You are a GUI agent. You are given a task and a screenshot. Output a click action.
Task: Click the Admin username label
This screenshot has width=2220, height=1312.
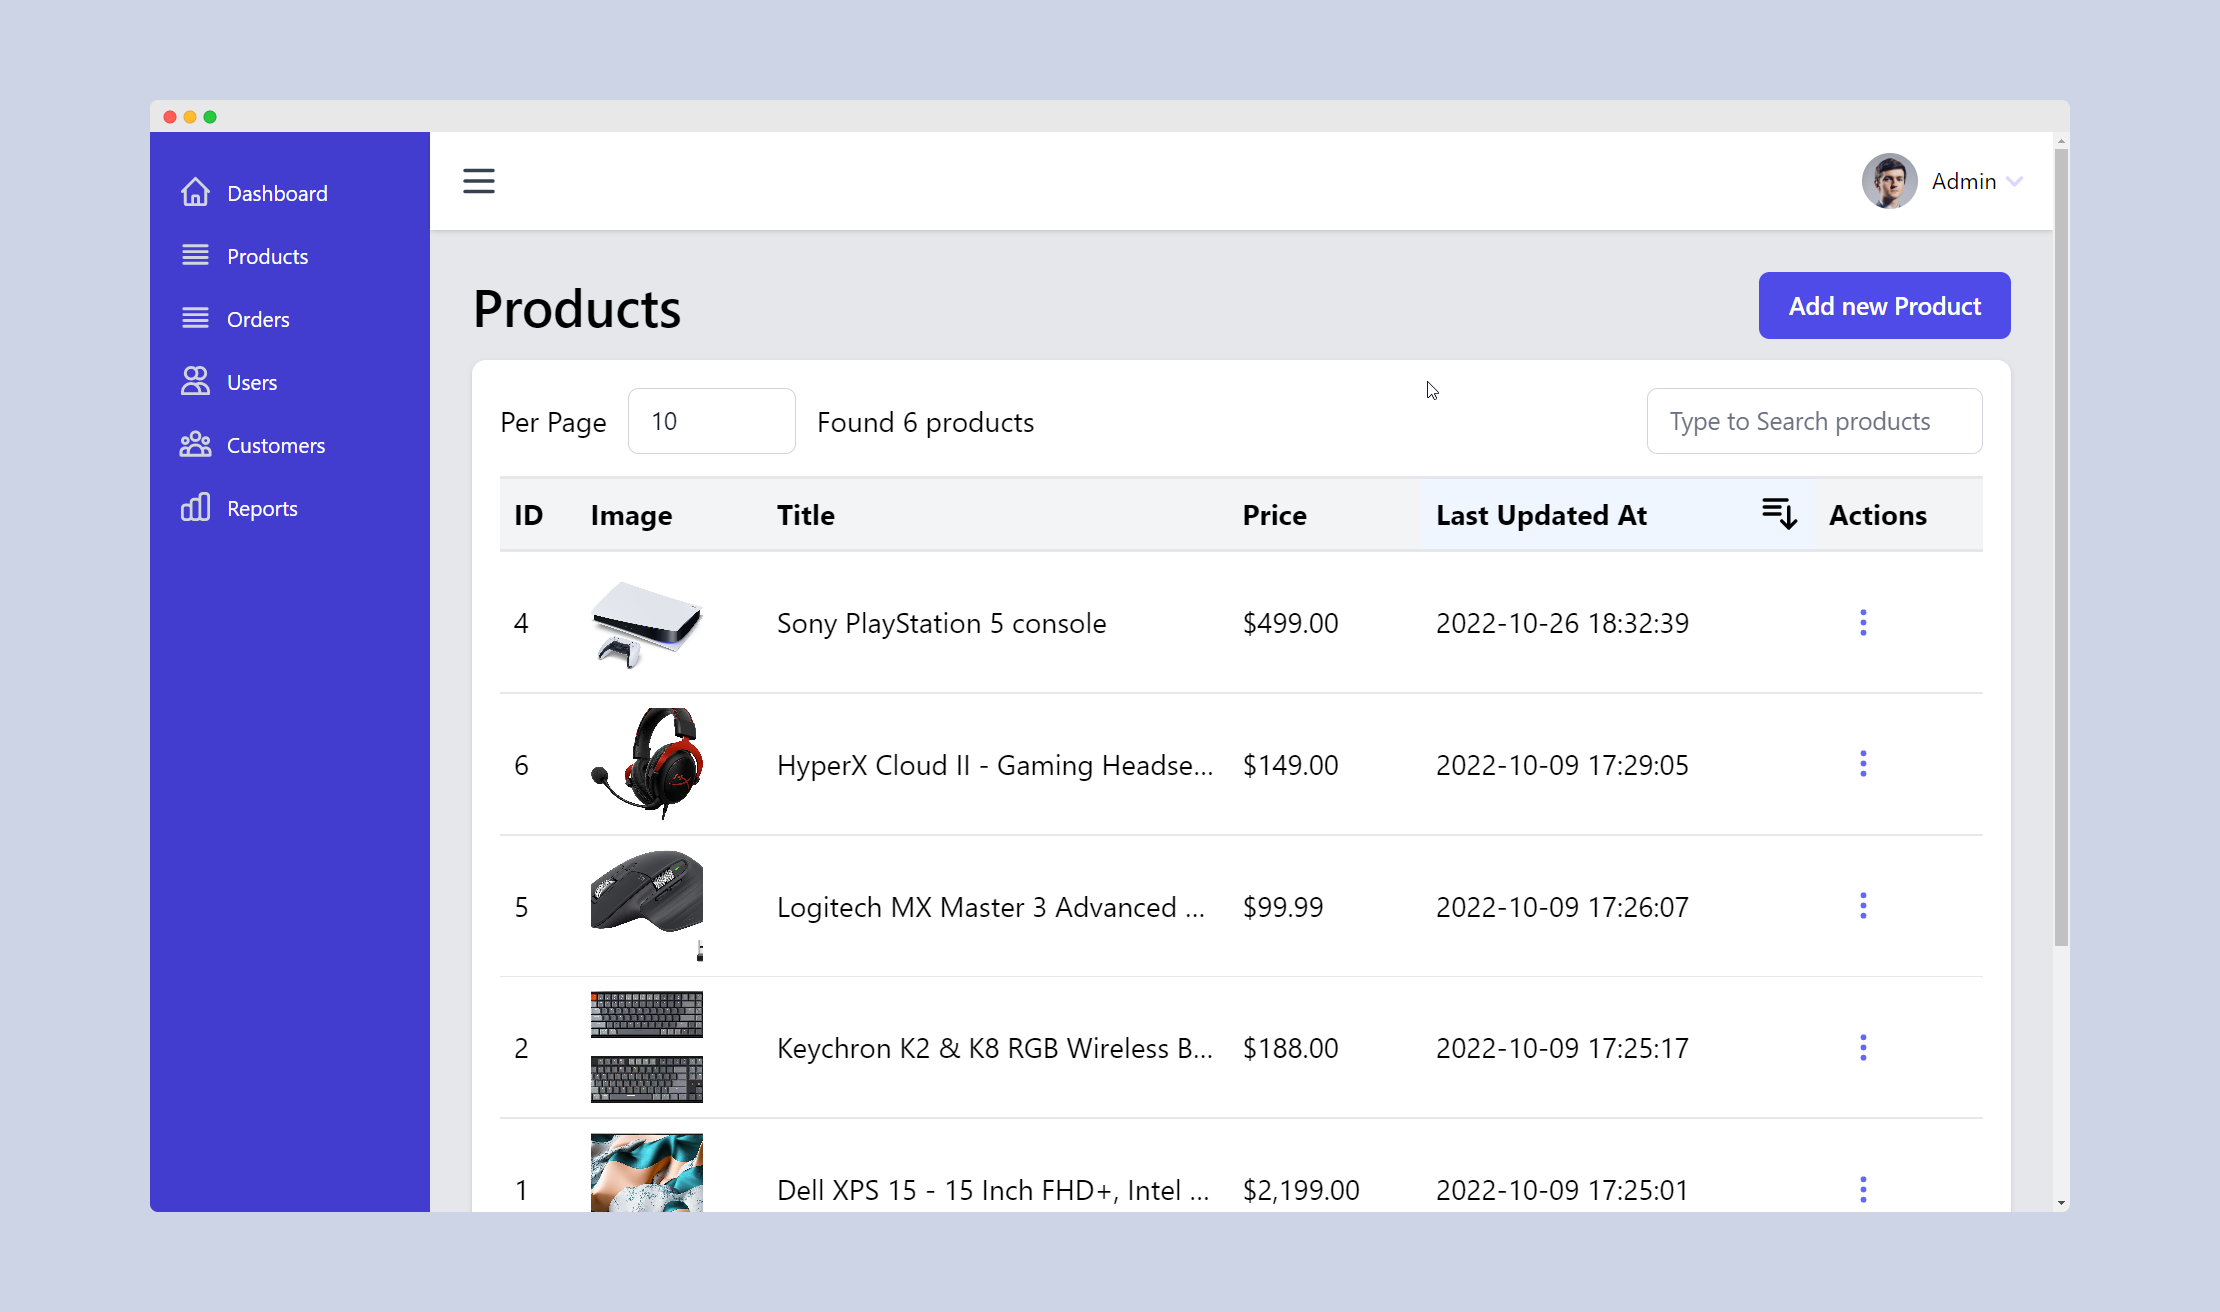(x=1964, y=181)
